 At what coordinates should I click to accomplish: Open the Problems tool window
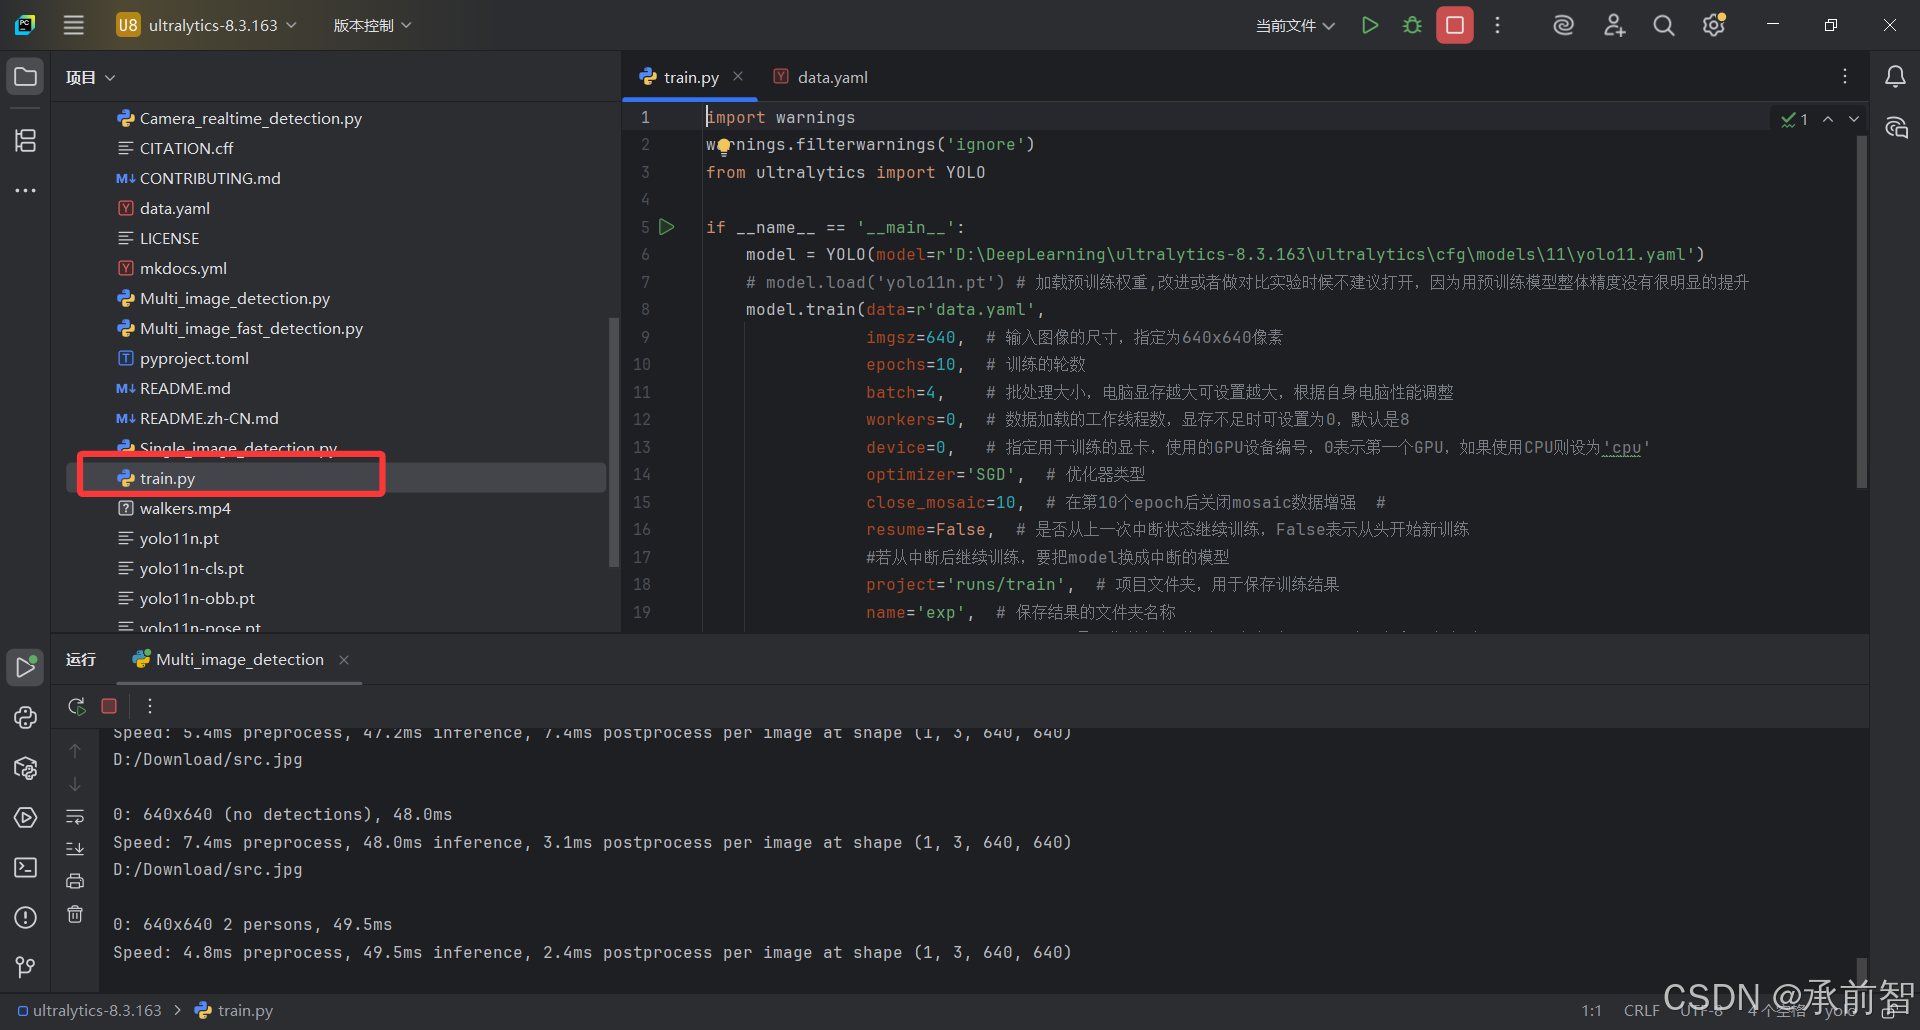click(x=25, y=917)
